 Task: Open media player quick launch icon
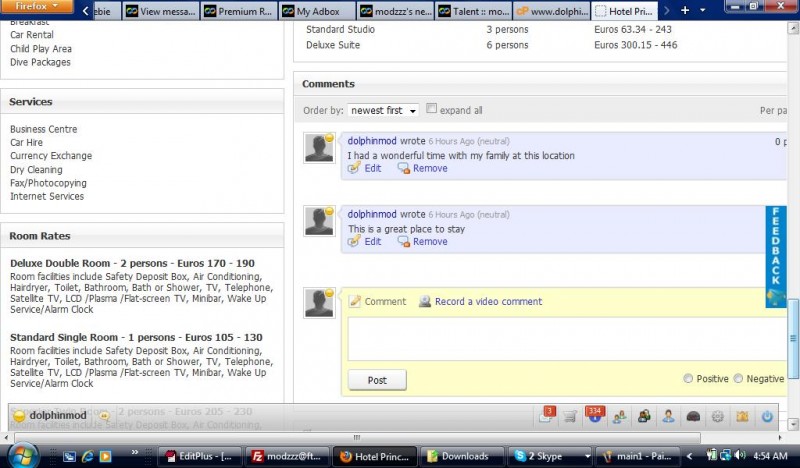coord(105,456)
